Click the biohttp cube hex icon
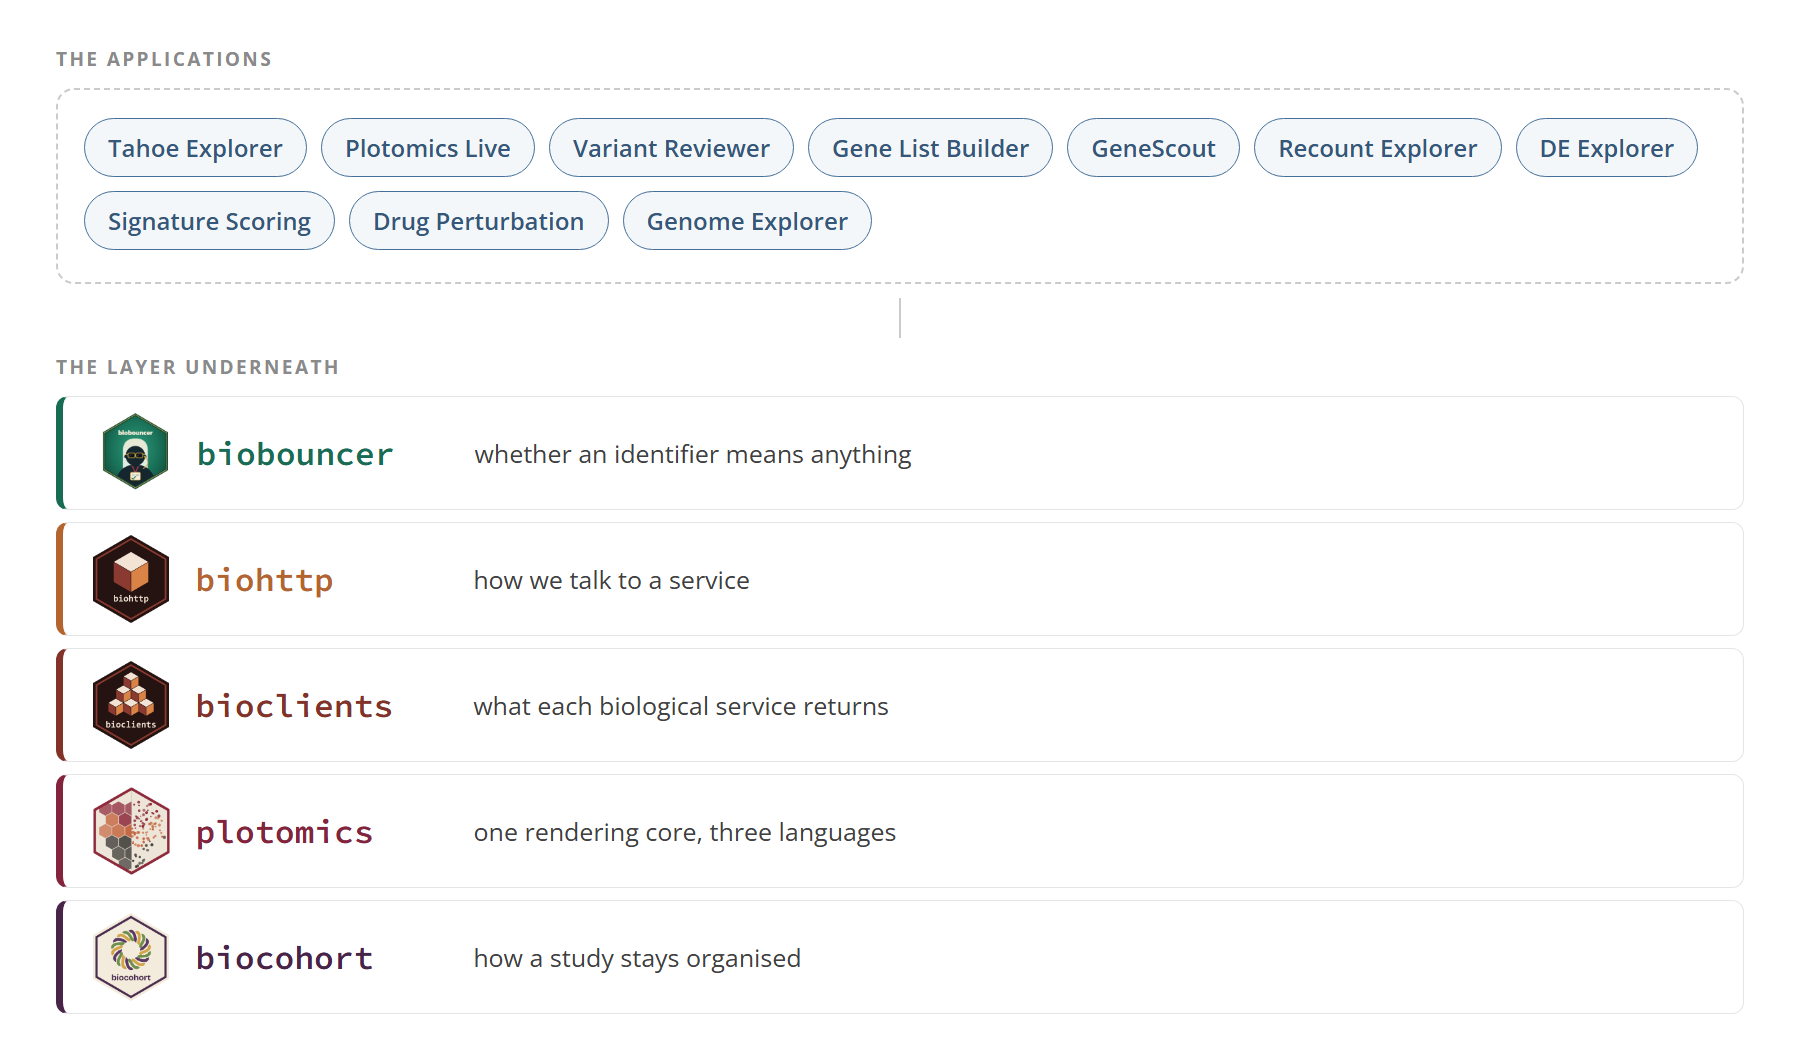Screen dimensions: 1800x1060 tap(131, 579)
